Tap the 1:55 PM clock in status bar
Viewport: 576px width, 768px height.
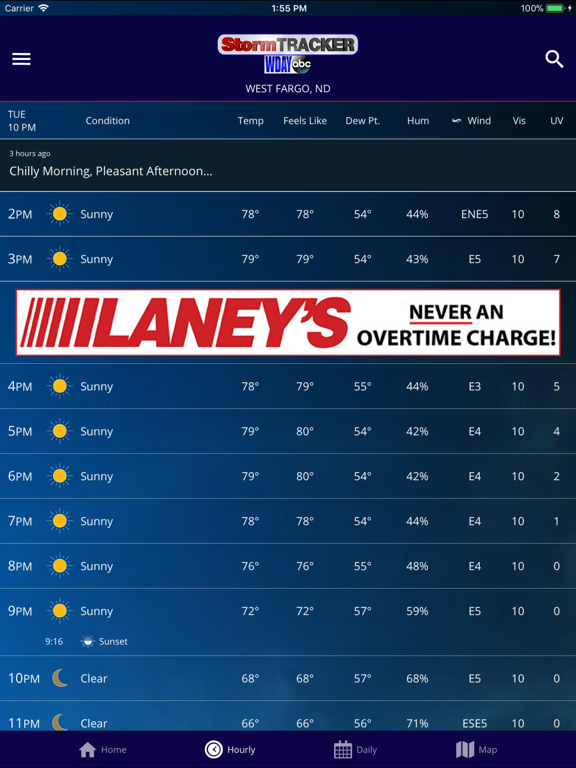click(x=288, y=8)
